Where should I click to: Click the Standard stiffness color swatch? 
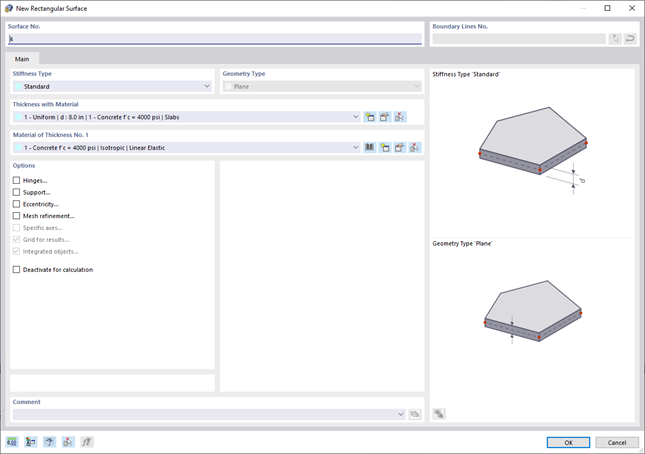point(19,86)
